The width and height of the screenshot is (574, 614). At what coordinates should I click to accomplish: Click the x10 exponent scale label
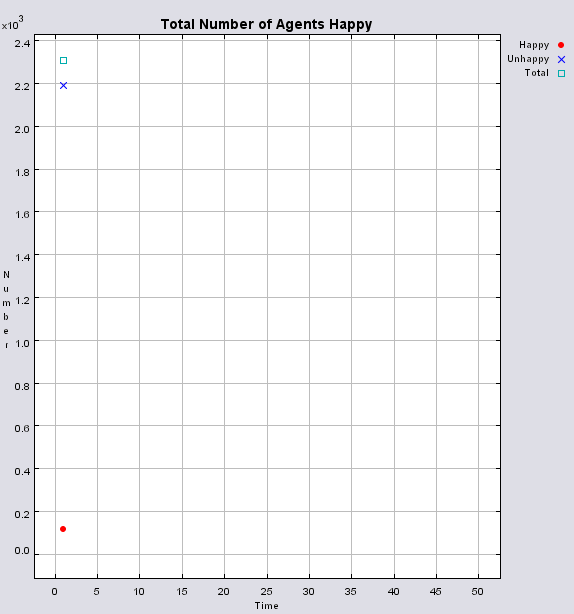click(x=13, y=23)
